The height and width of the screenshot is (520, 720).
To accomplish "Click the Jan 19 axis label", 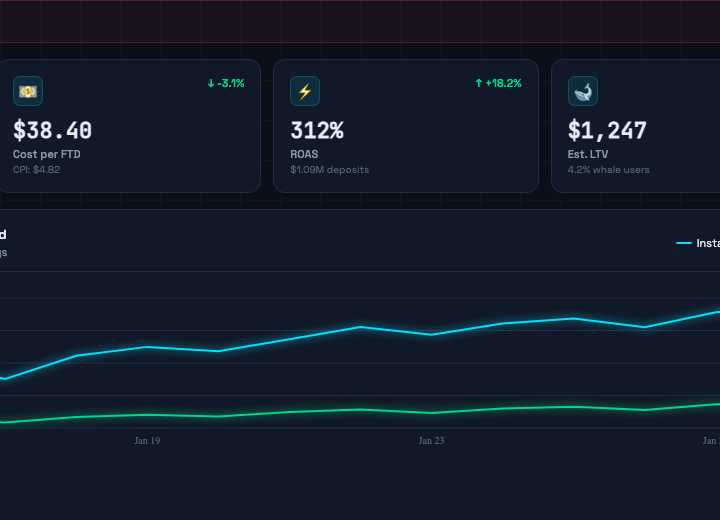I will click(x=147, y=440).
